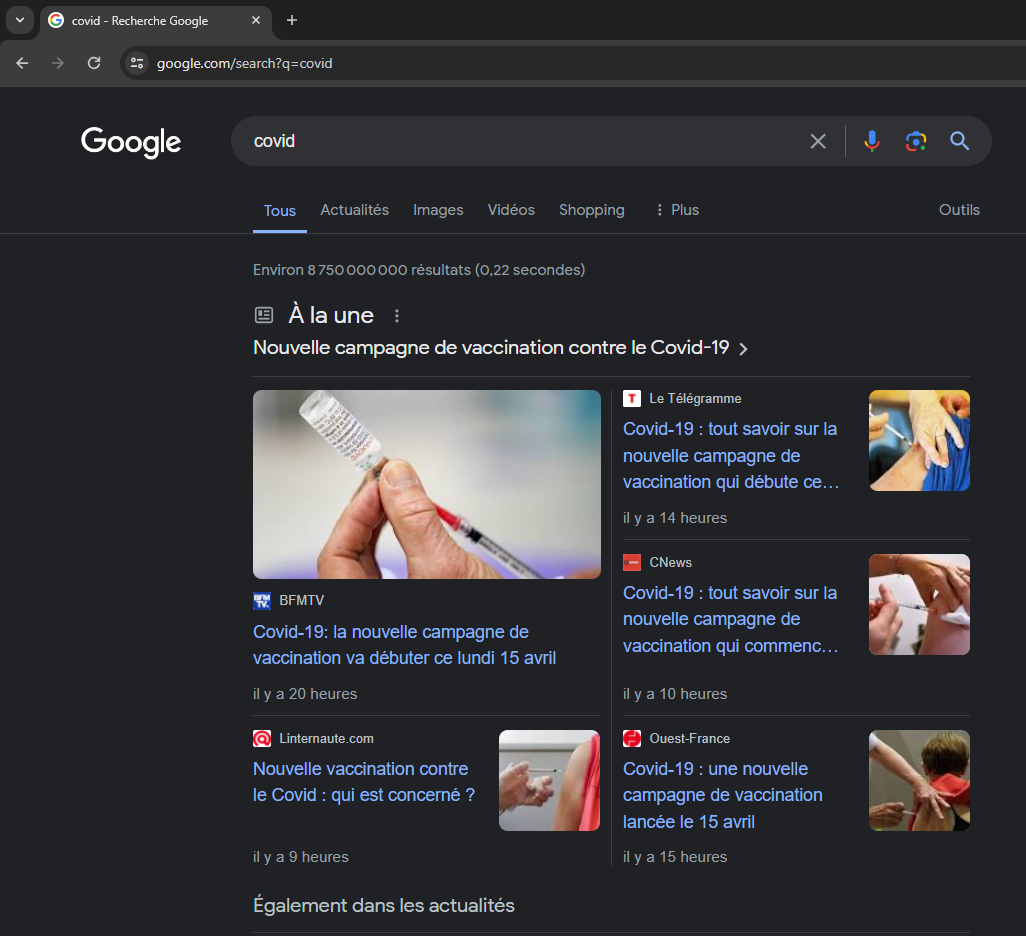Click the 'il y a 20 heures' timestamp

(x=305, y=694)
